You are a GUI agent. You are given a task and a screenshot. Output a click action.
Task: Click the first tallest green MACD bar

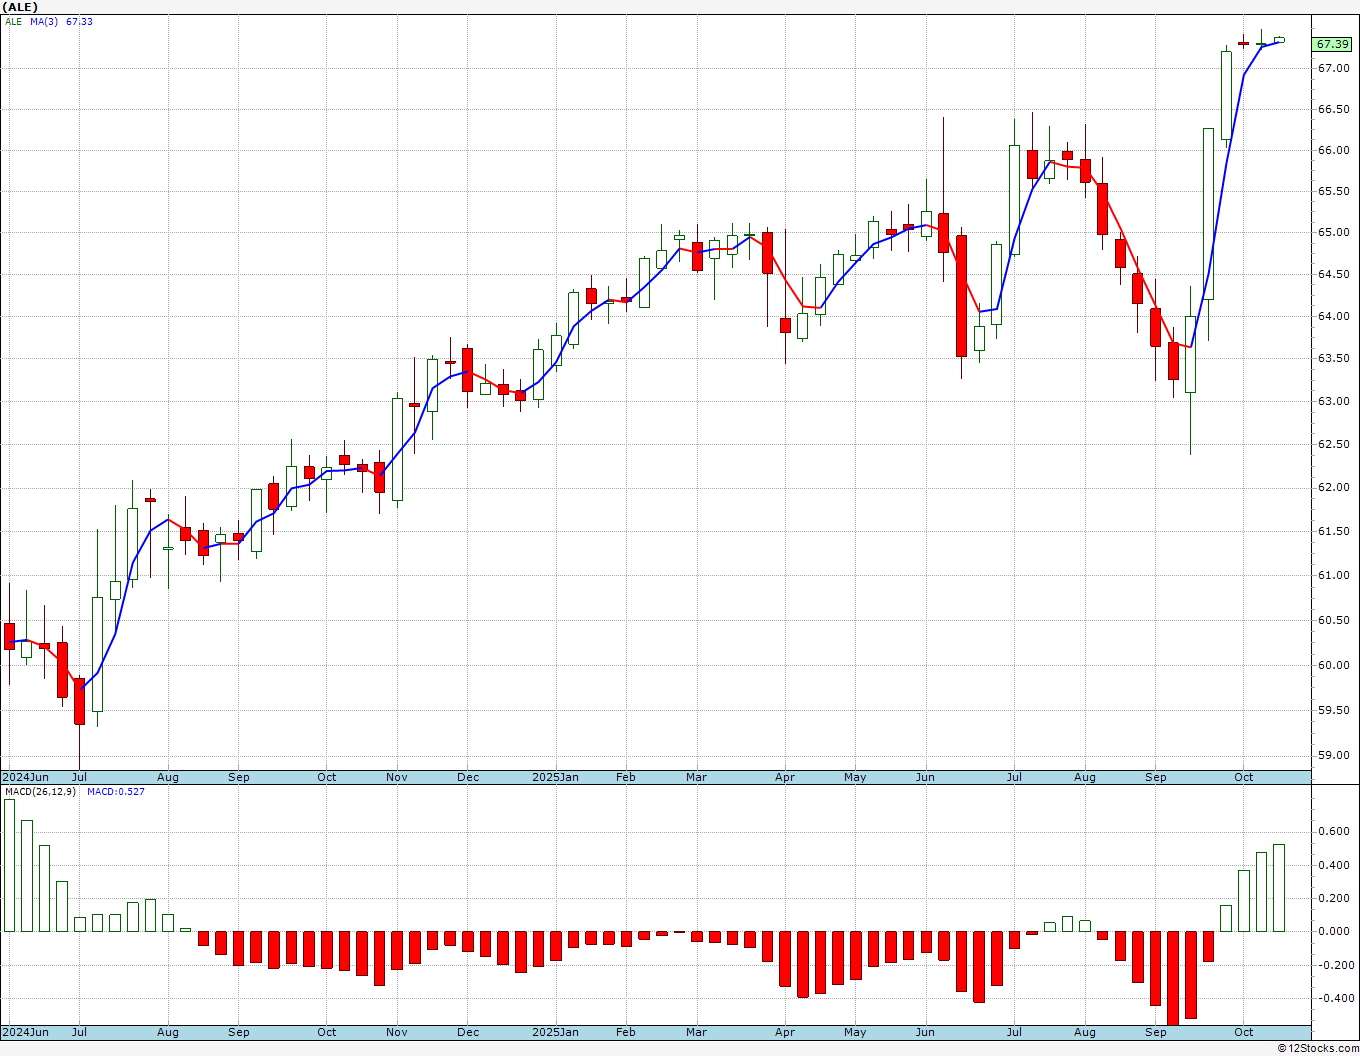pos(10,866)
